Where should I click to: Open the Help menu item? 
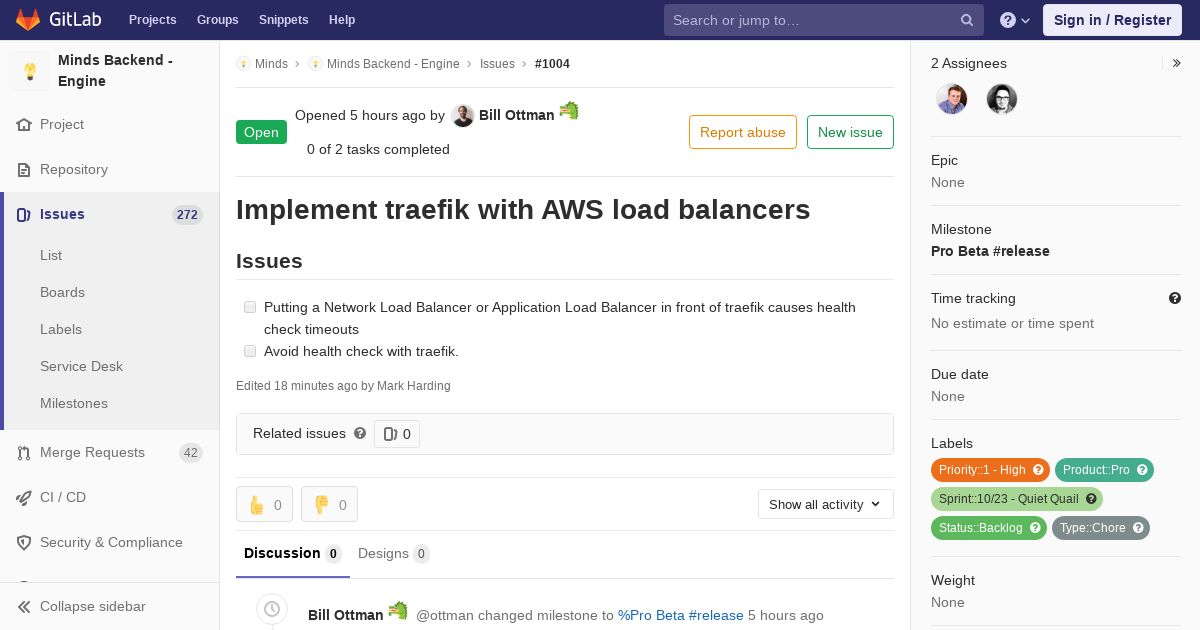[342, 20]
